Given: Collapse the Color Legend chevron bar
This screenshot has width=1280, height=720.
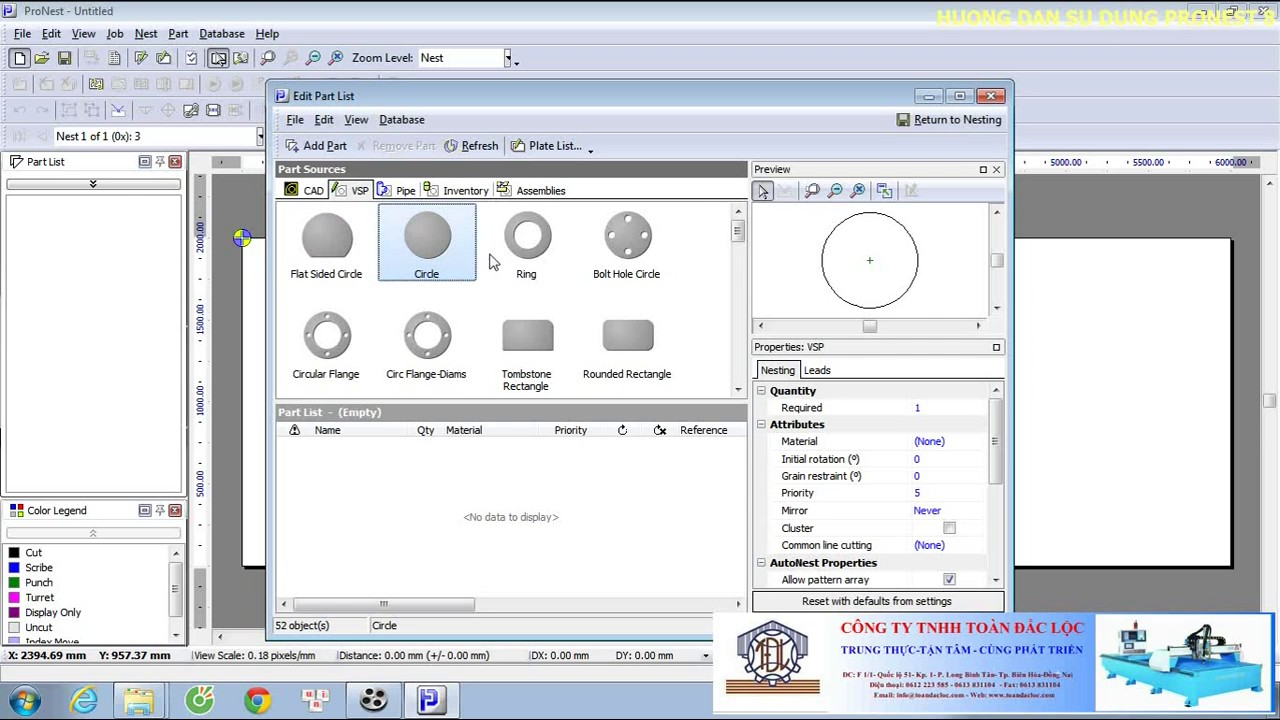Looking at the screenshot, I should point(93,533).
